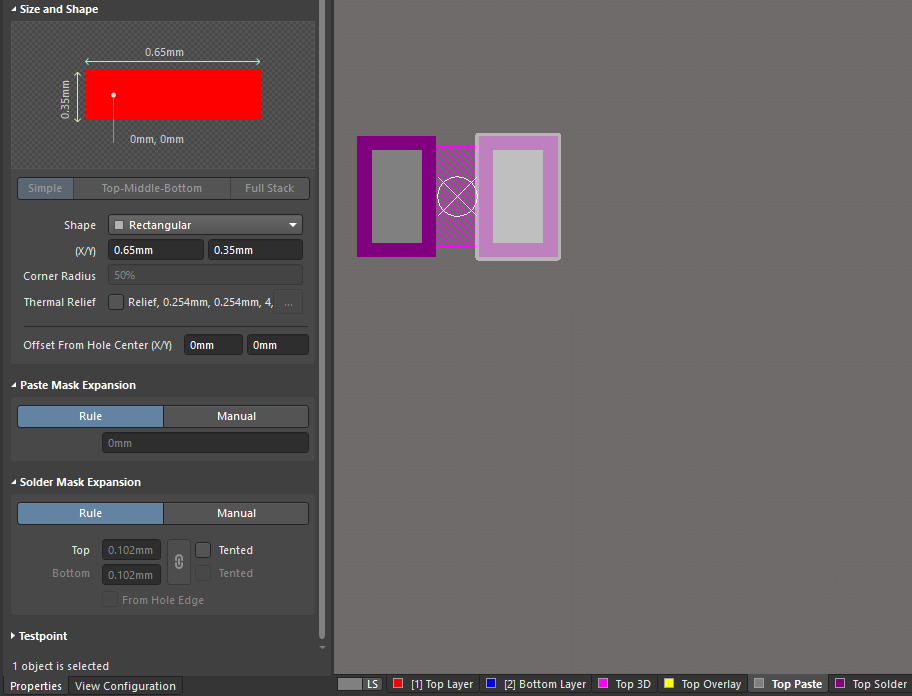Click the chain link icon between solder mask values
Image resolution: width=912 pixels, height=696 pixels.
pyautogui.click(x=178, y=561)
